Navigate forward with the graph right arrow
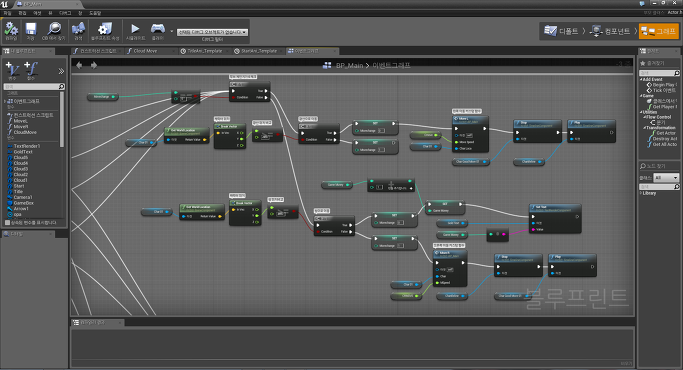Image resolution: width=683 pixels, height=370 pixels. [94, 65]
